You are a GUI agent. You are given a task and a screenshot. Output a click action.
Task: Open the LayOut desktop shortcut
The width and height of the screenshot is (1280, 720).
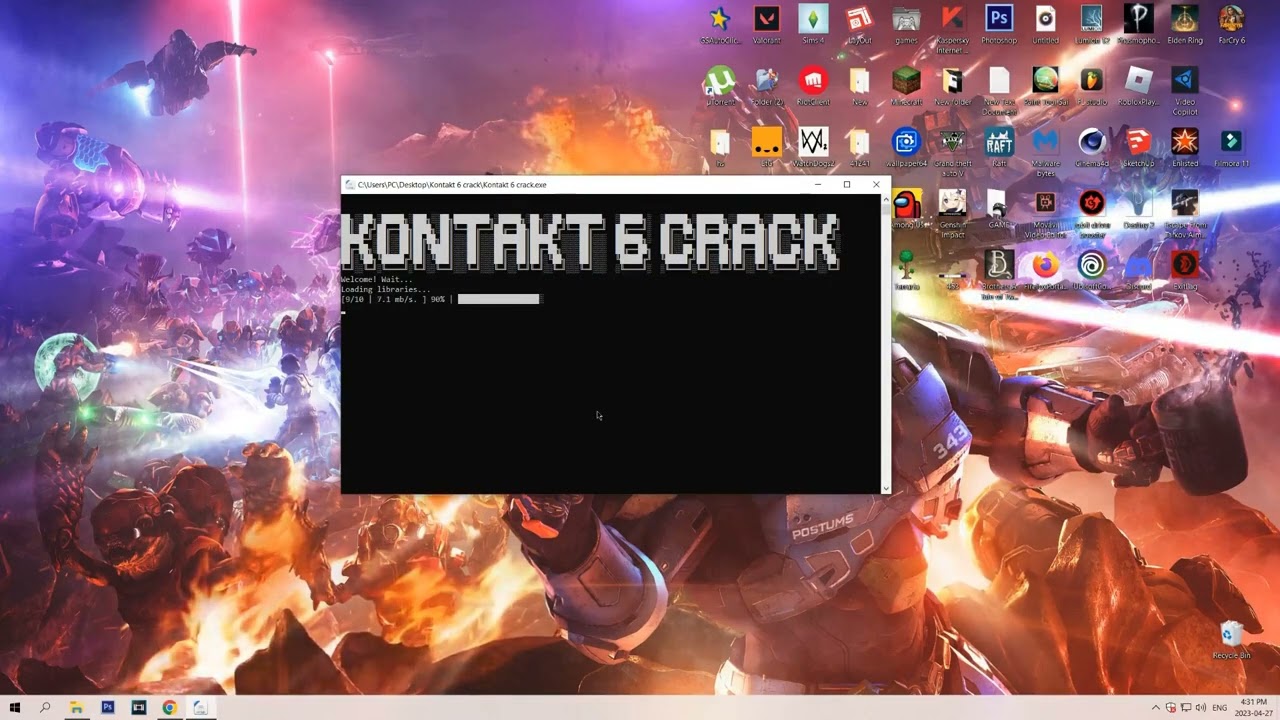[859, 25]
